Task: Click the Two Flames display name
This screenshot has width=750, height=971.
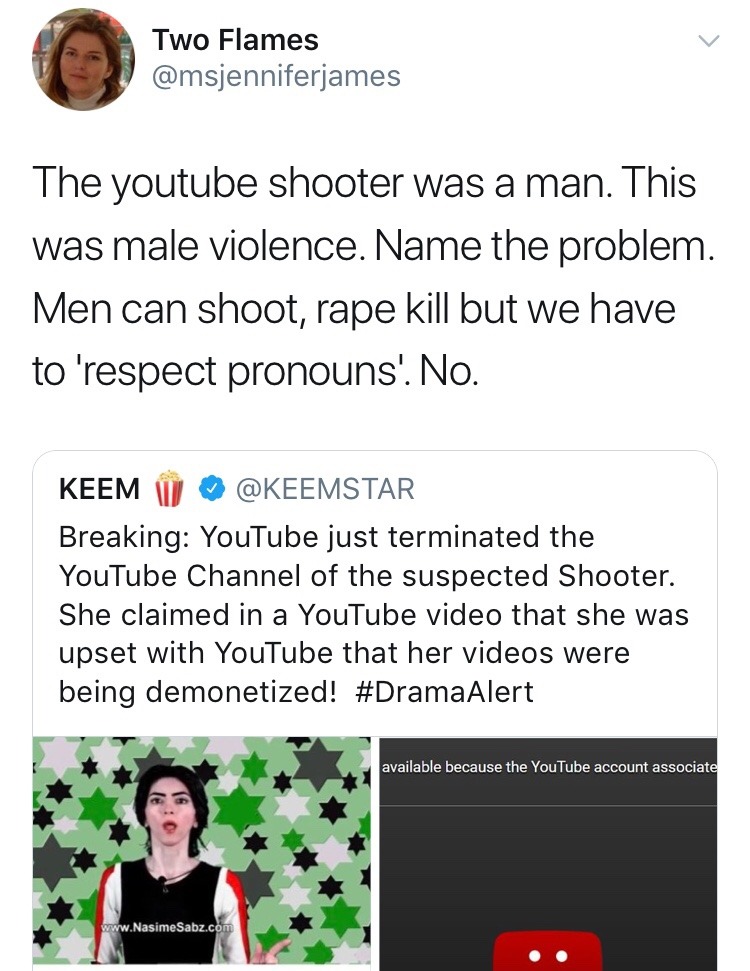Action: coord(235,40)
